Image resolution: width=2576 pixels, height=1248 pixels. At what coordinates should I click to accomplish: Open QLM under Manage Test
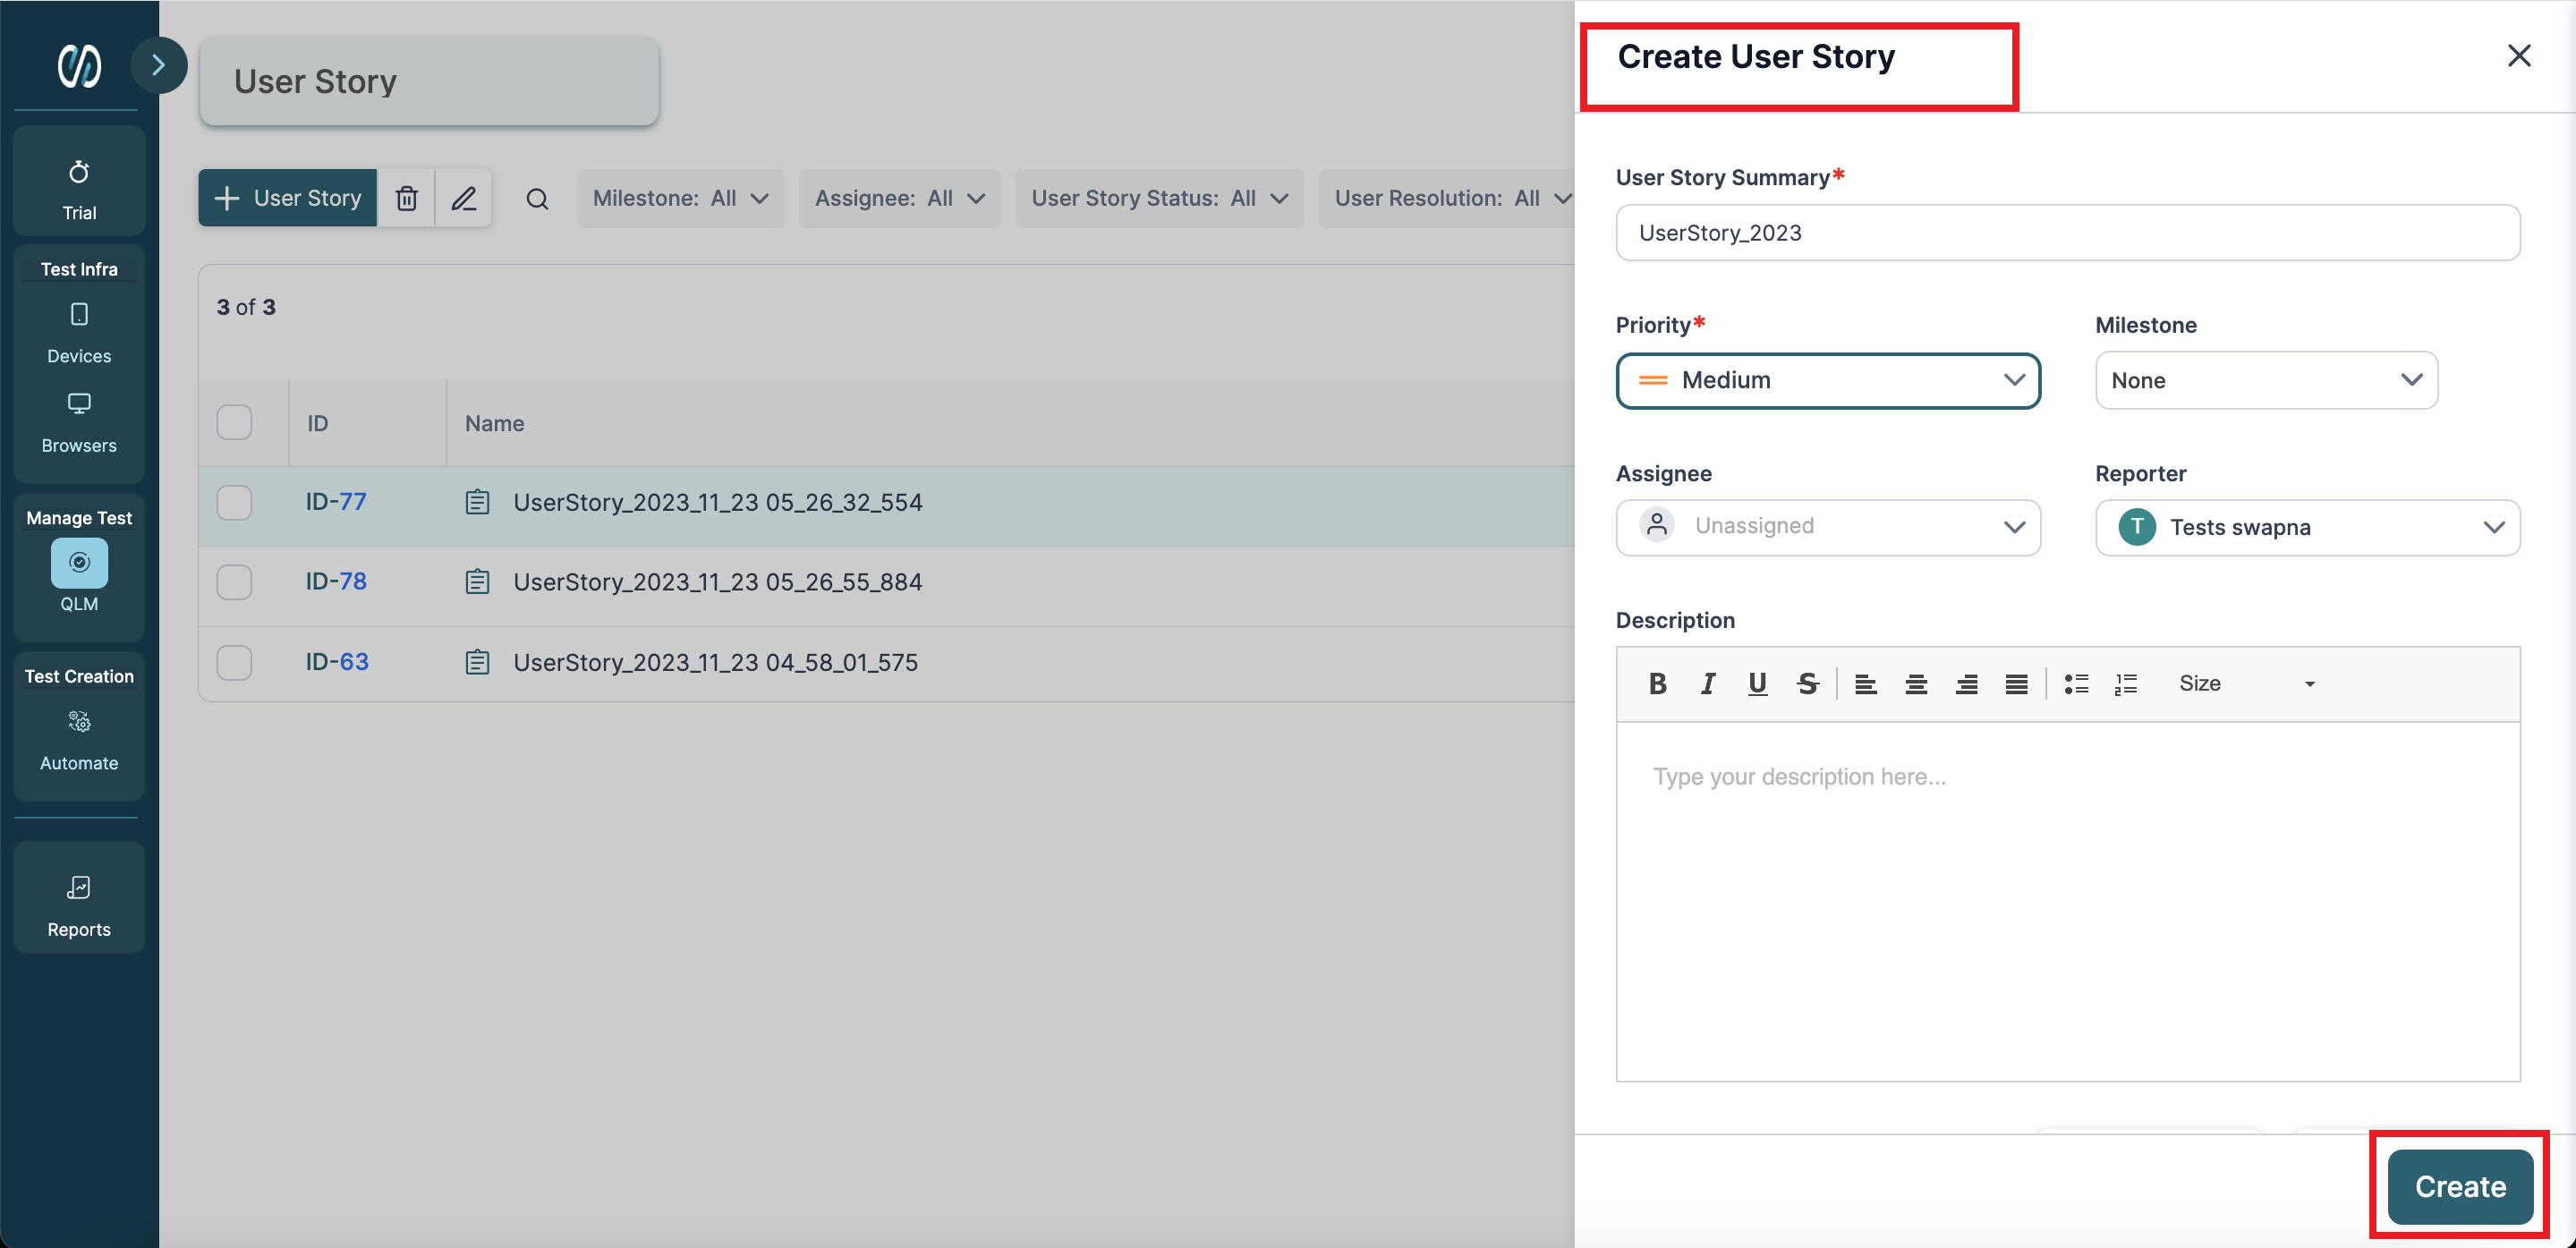(x=79, y=577)
